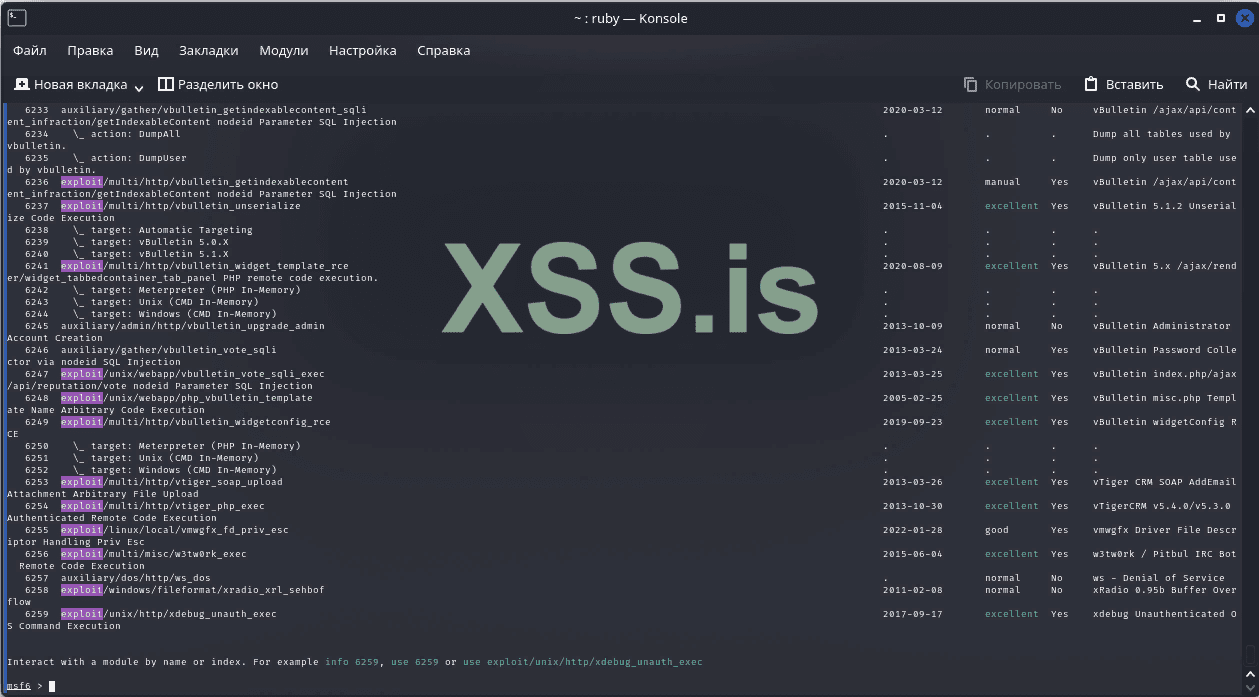
Task: Click text exploit/unix/http/xdebug_unauth_exec on row 6259
Action: pos(169,614)
